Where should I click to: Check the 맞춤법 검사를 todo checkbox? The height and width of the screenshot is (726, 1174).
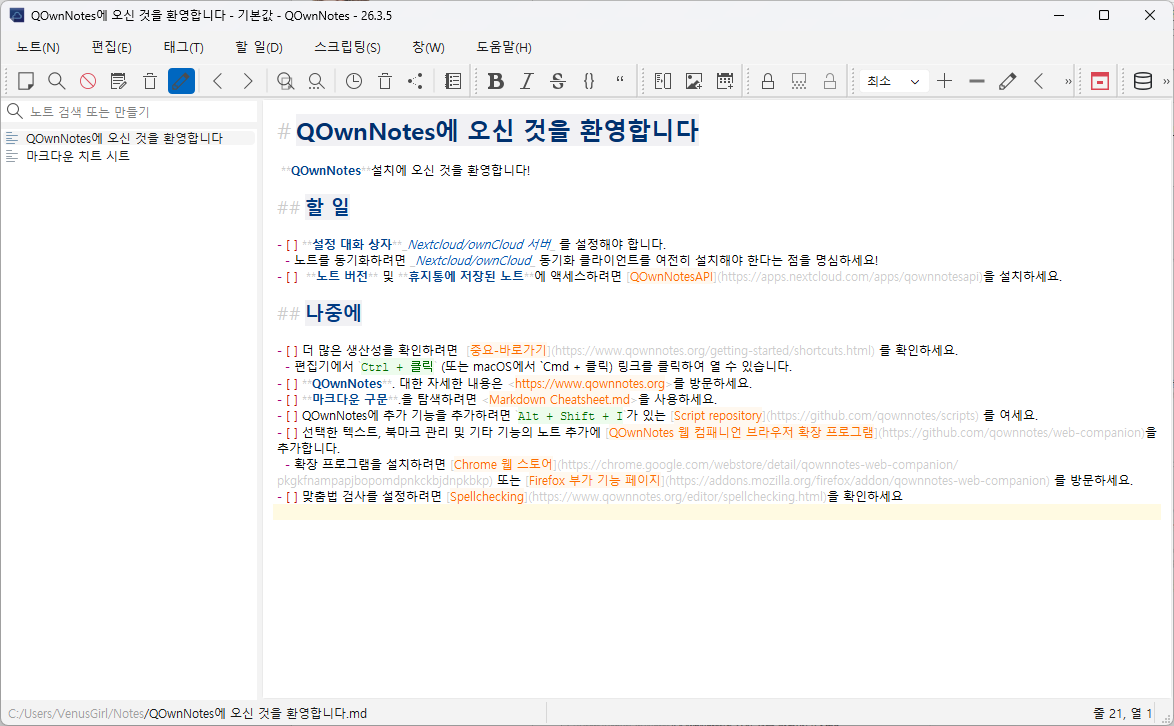tap(292, 497)
